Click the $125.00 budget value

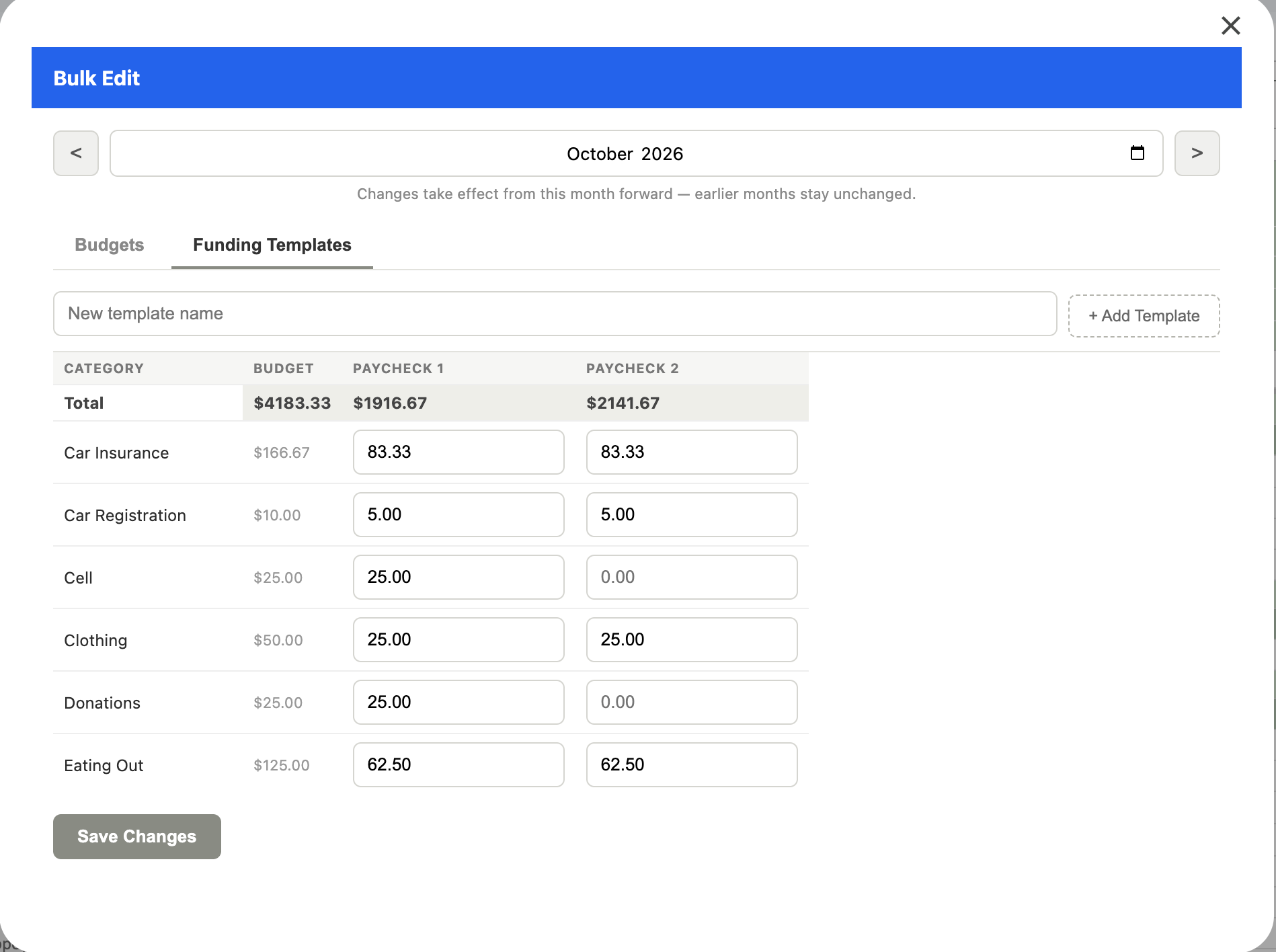[x=281, y=766]
